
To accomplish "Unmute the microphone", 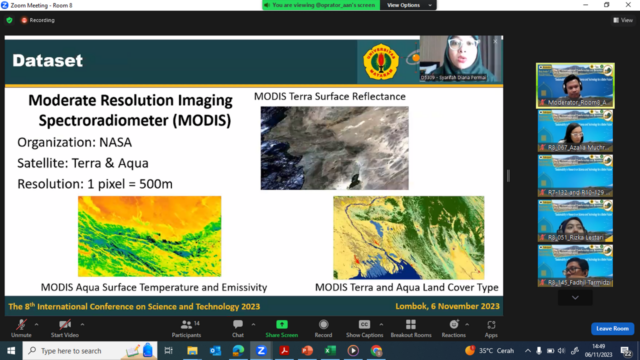I will click(x=21, y=329).
